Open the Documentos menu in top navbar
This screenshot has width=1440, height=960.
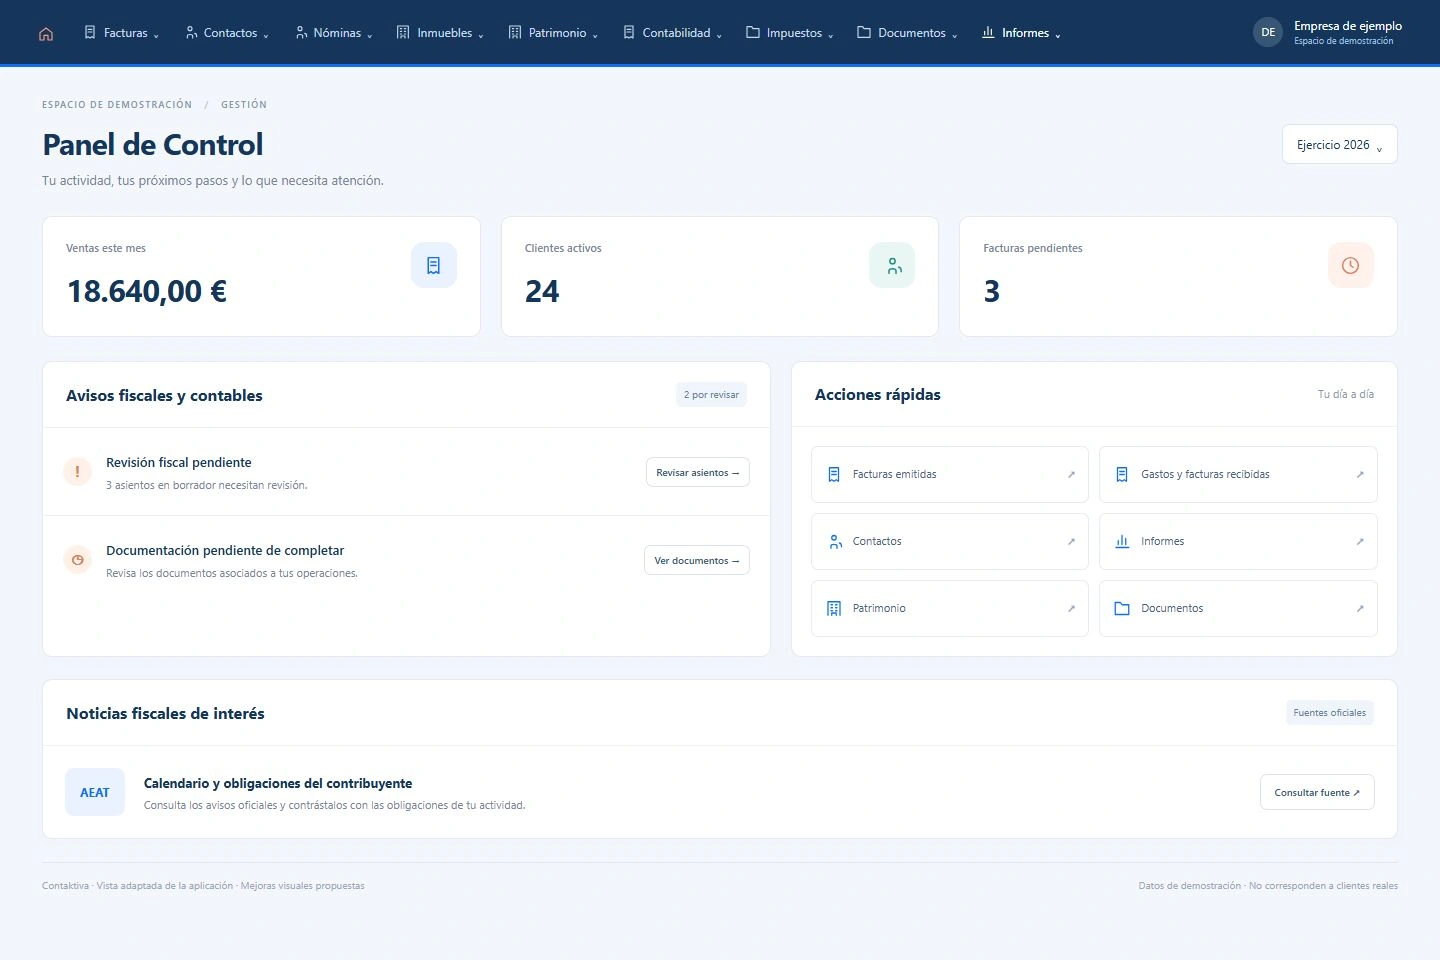(x=907, y=33)
